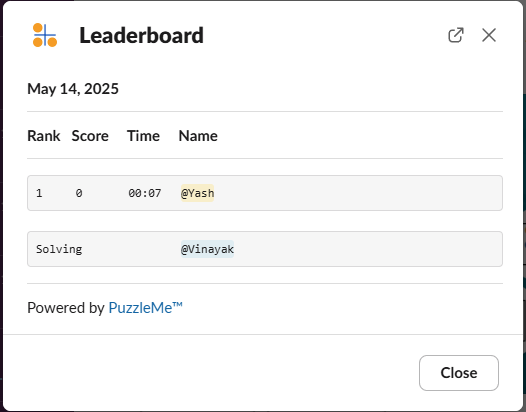
Task: Open the PuzzleMe™ link
Action: tap(146, 308)
